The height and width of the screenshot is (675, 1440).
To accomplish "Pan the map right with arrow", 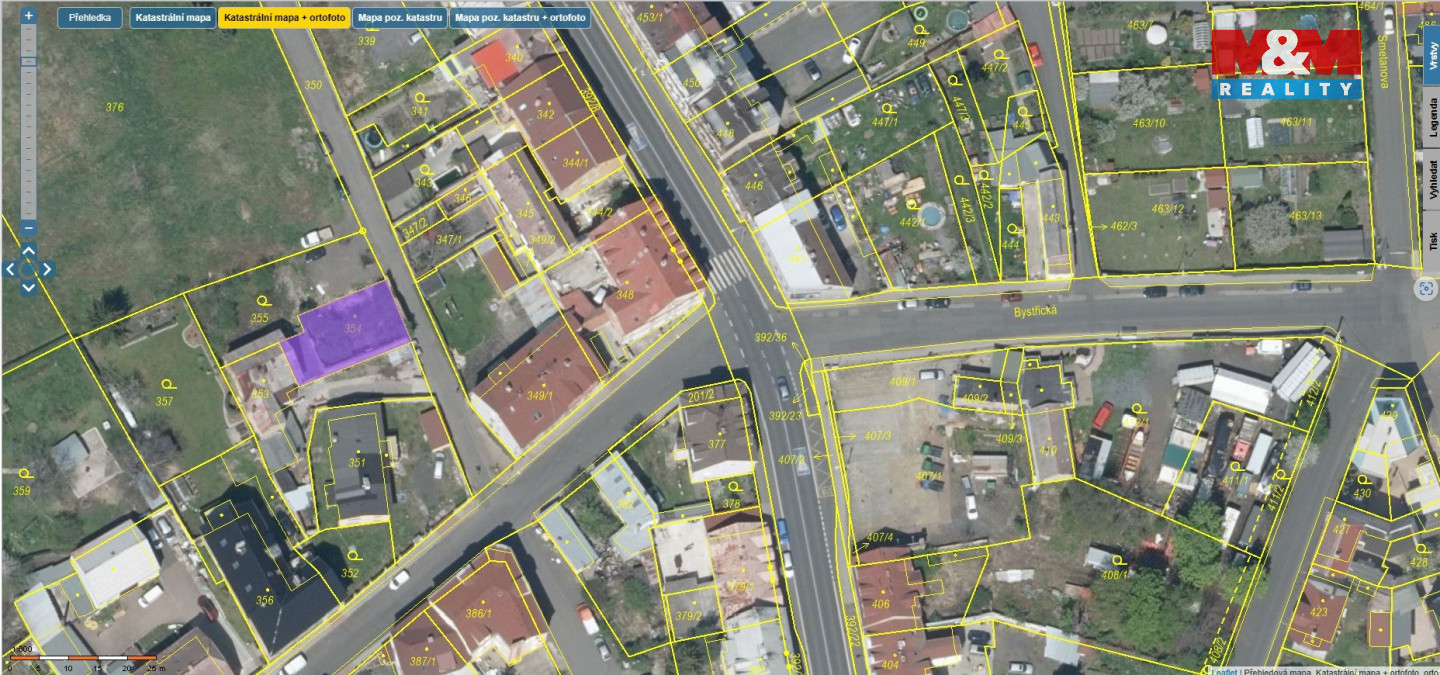I will point(47,269).
